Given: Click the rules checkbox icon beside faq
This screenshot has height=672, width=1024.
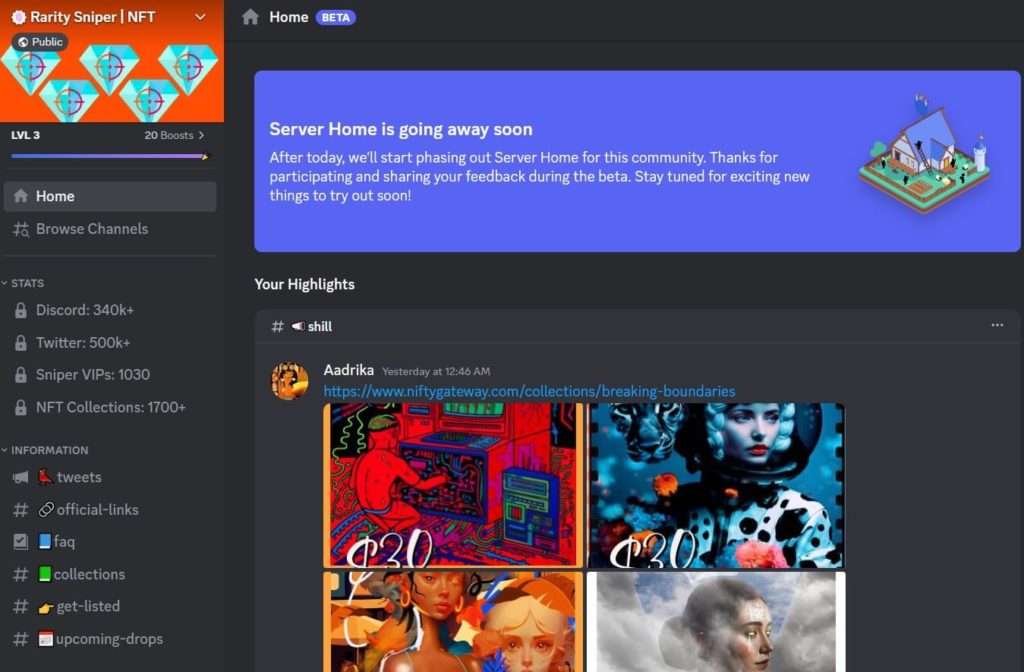Looking at the screenshot, I should [x=21, y=541].
